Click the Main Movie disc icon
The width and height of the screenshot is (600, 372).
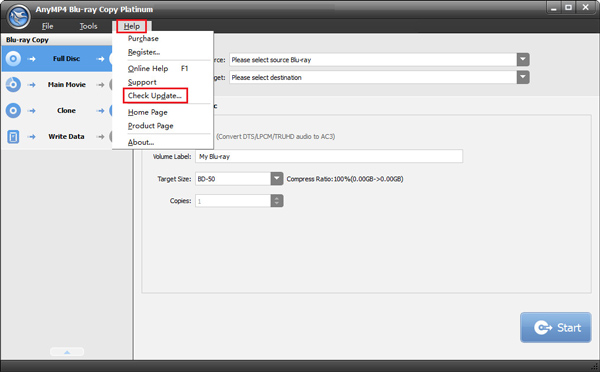(13, 85)
